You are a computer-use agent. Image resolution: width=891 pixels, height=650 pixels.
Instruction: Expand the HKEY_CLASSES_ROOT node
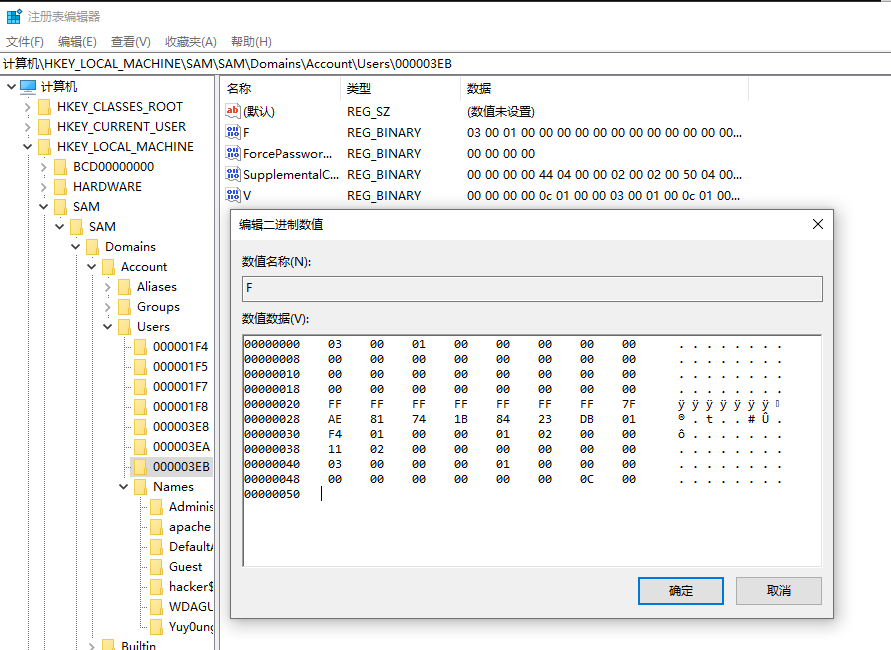point(27,107)
